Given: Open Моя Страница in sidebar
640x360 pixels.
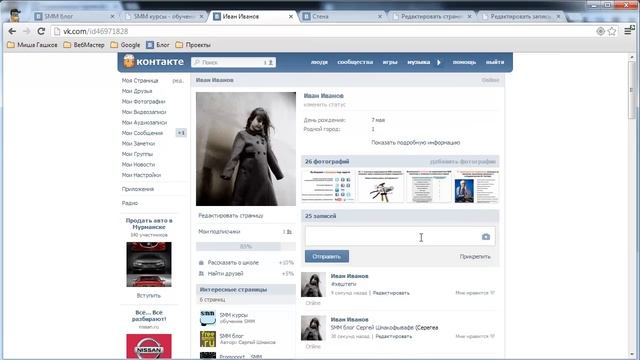Looking at the screenshot, I should 140,80.
